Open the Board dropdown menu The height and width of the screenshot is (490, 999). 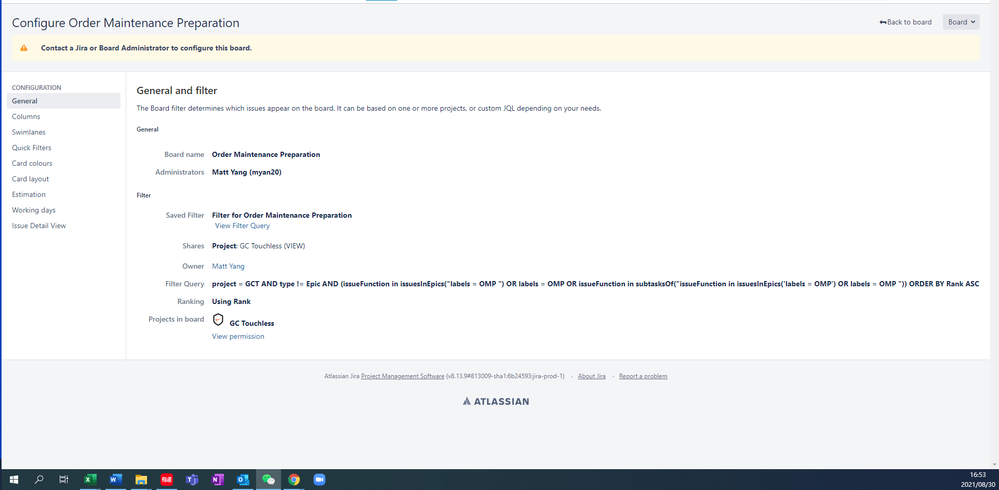(x=961, y=22)
